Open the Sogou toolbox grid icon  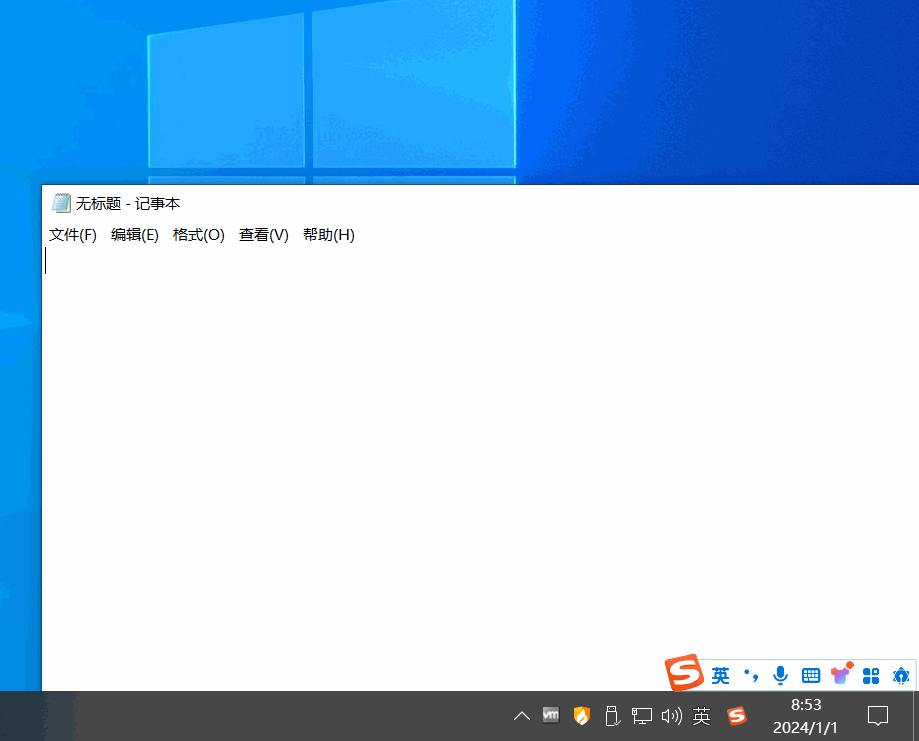pos(871,676)
